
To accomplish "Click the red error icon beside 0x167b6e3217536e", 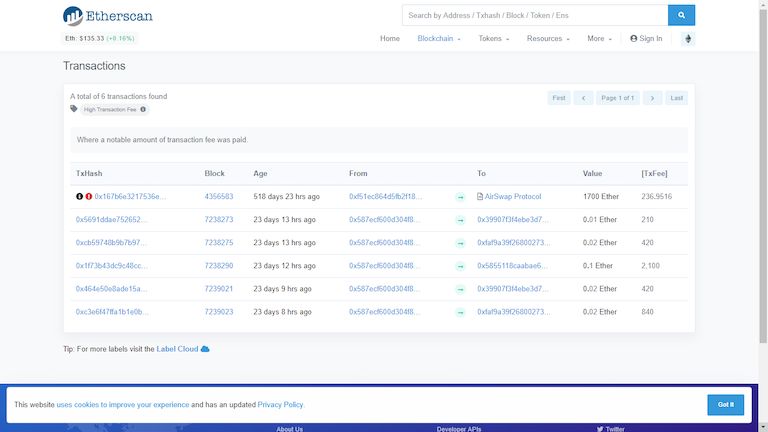I will (89, 196).
